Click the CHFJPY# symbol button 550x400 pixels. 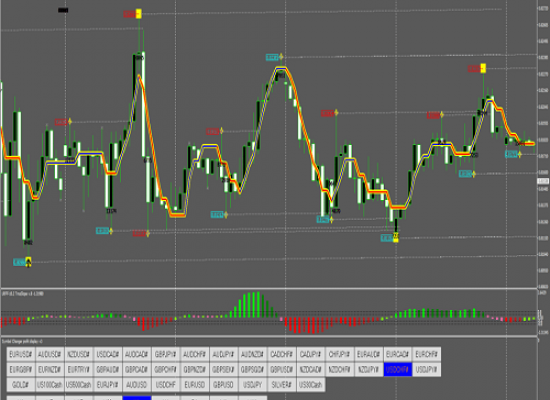click(340, 354)
